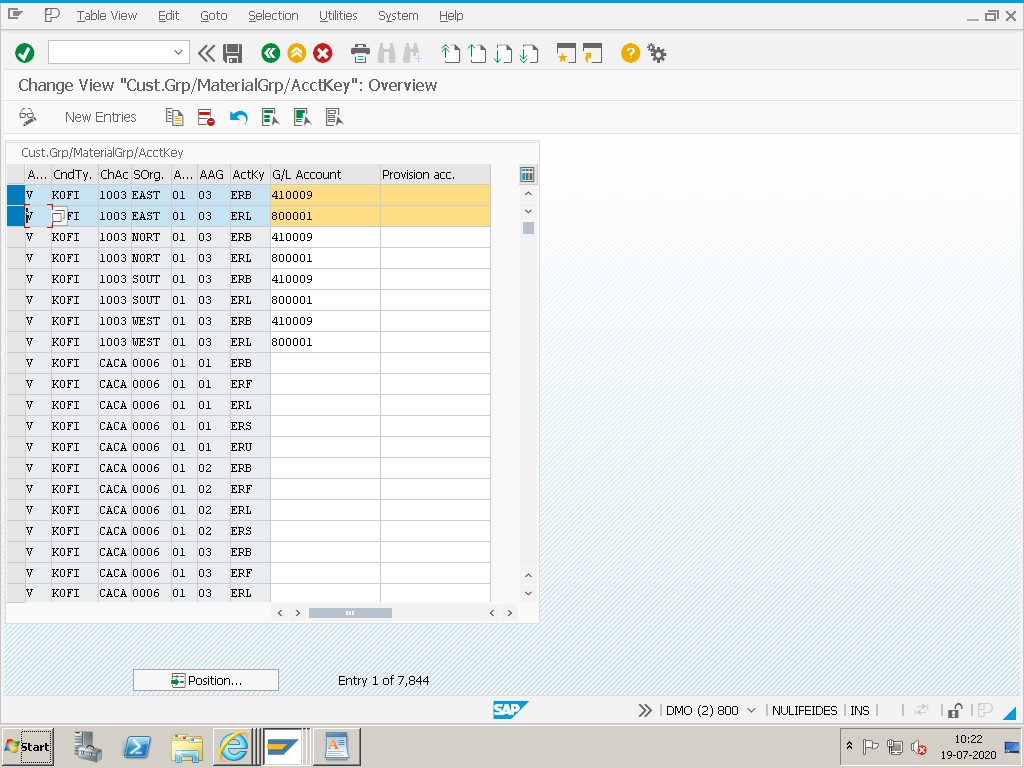Click the green Enter checkmark icon
This screenshot has width=1024, height=768.
(25, 53)
